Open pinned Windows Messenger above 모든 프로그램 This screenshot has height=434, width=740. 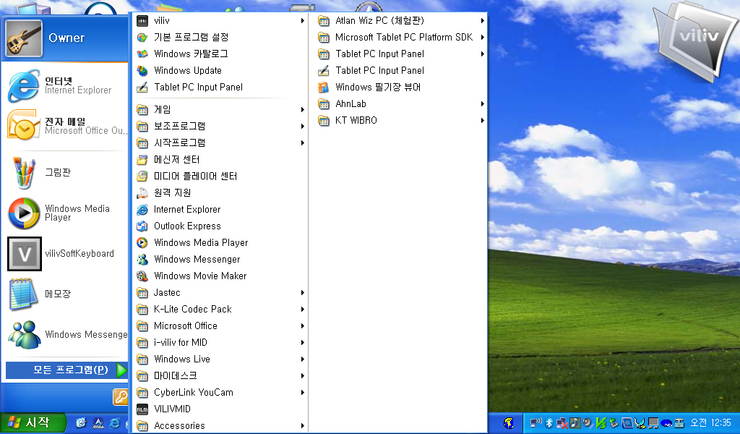[x=24, y=334]
